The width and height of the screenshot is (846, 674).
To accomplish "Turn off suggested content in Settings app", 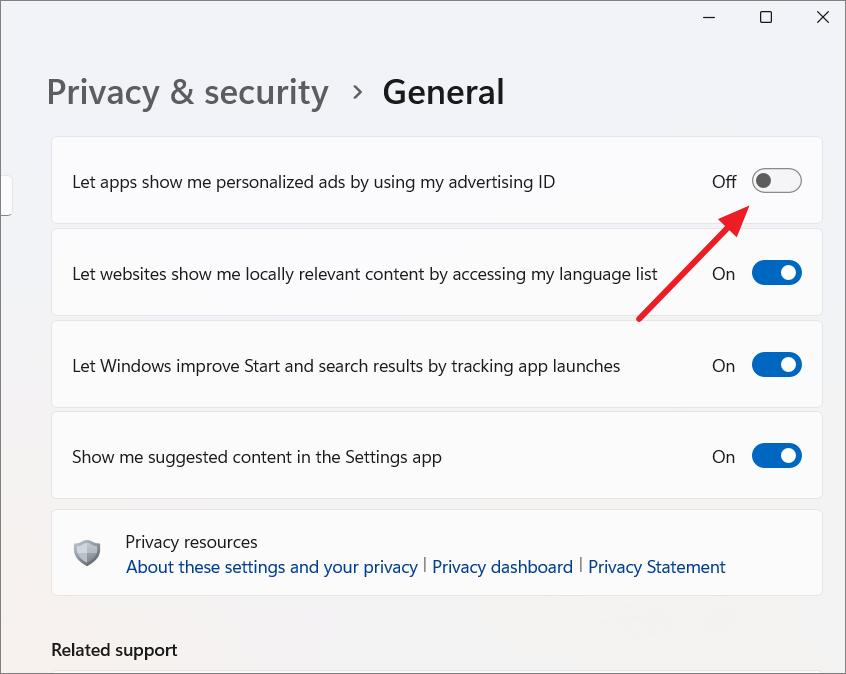I will 776,456.
